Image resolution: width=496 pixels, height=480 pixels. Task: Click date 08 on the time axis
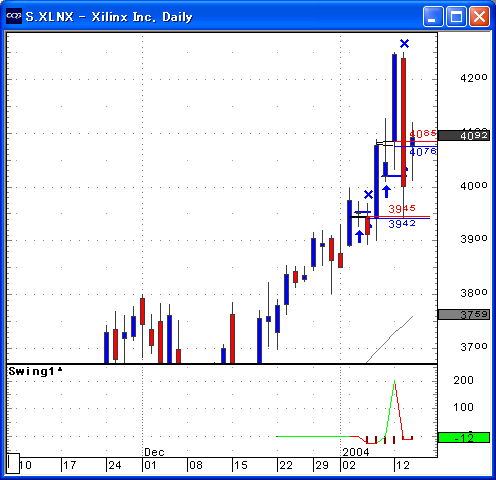coord(195,465)
